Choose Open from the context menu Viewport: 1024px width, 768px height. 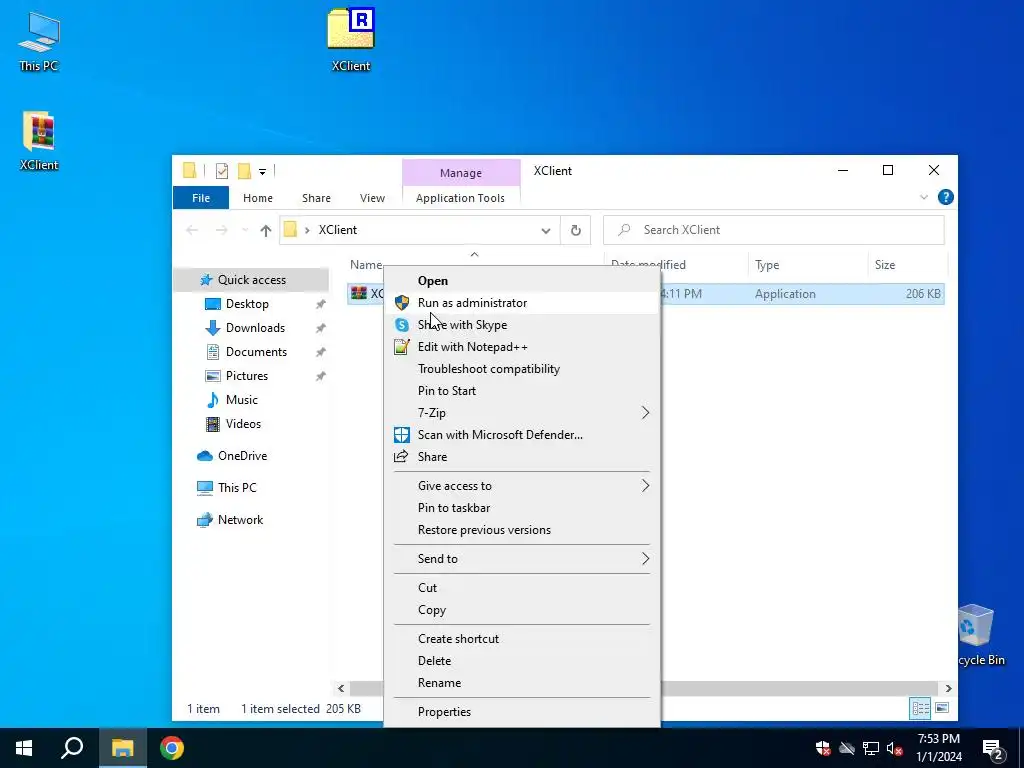(522, 281)
